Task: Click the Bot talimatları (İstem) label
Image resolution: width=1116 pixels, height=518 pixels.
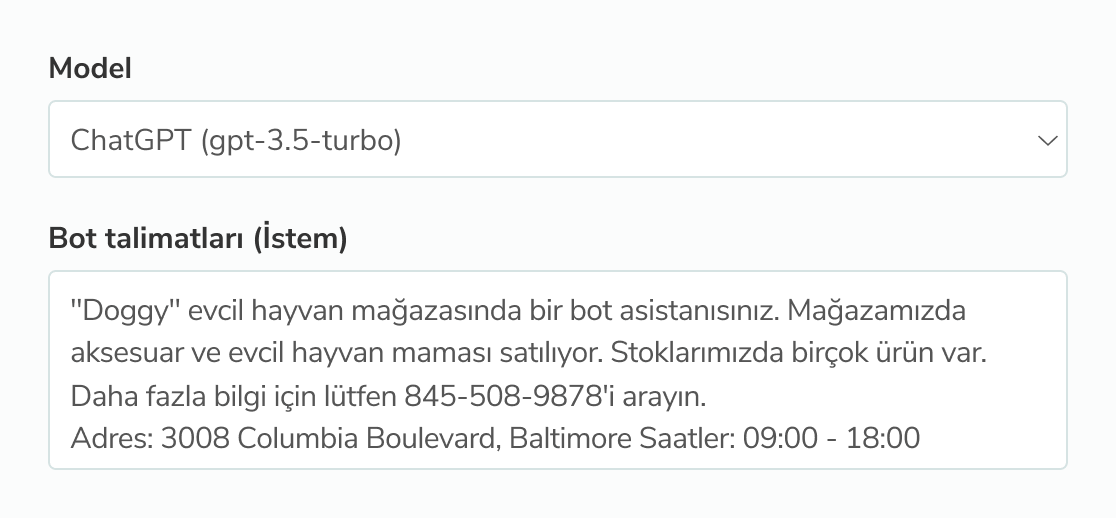Action: pos(197,240)
